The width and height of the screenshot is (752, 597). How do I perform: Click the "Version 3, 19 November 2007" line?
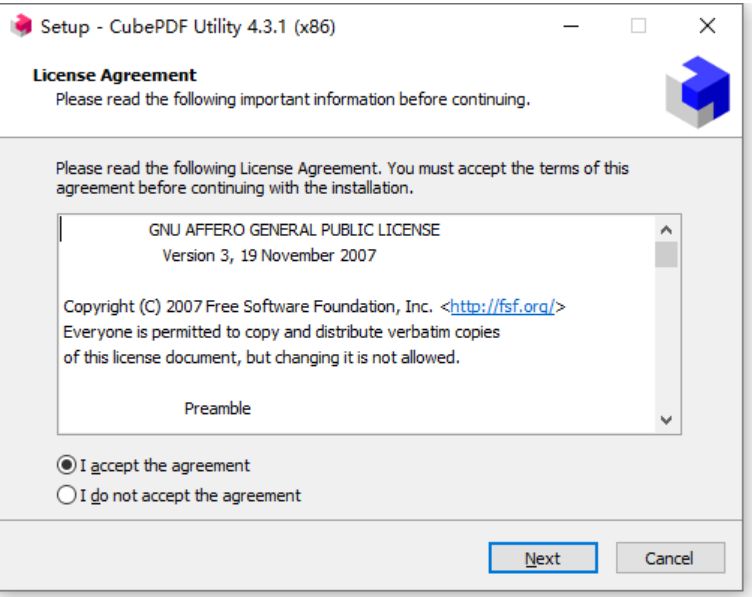269,255
